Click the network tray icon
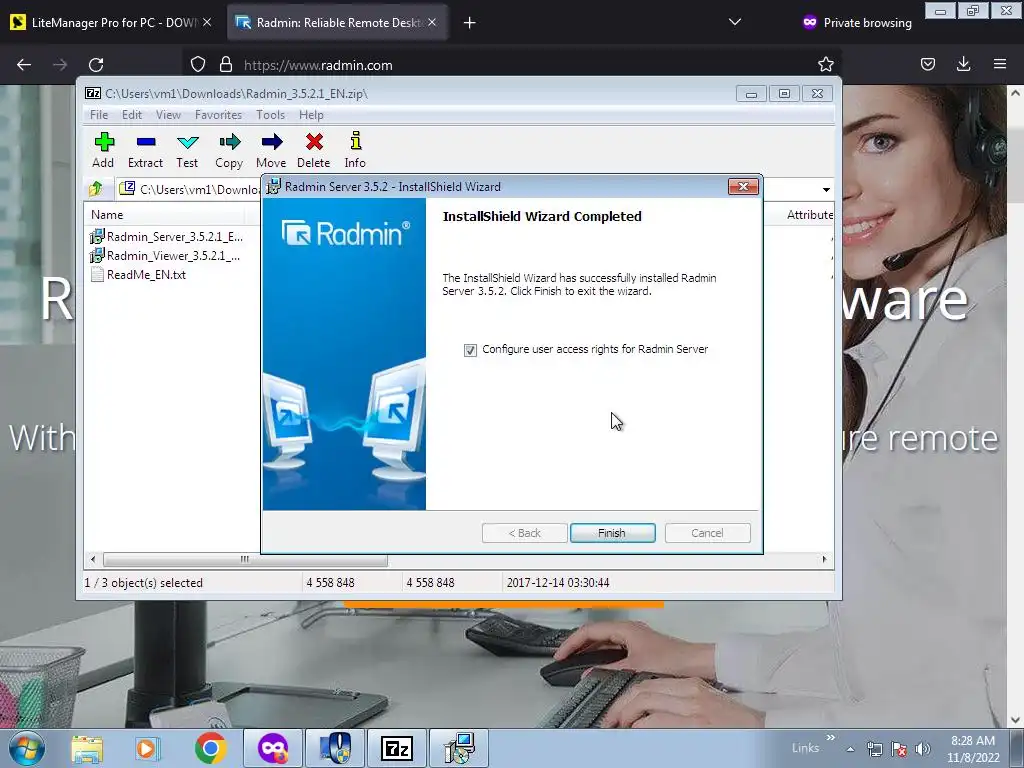Screen dimensions: 1024x768 (874, 749)
